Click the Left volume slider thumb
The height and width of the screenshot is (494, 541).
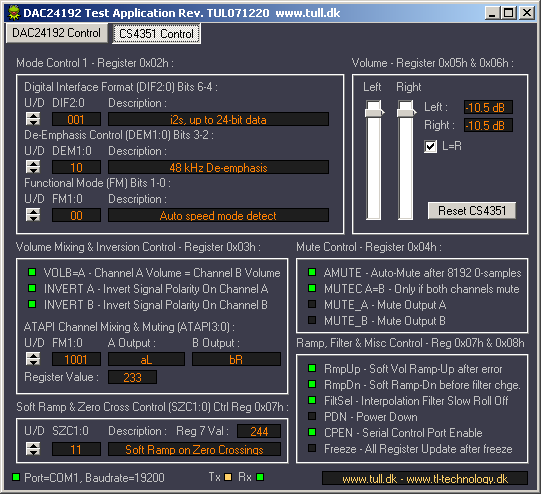click(x=374, y=112)
